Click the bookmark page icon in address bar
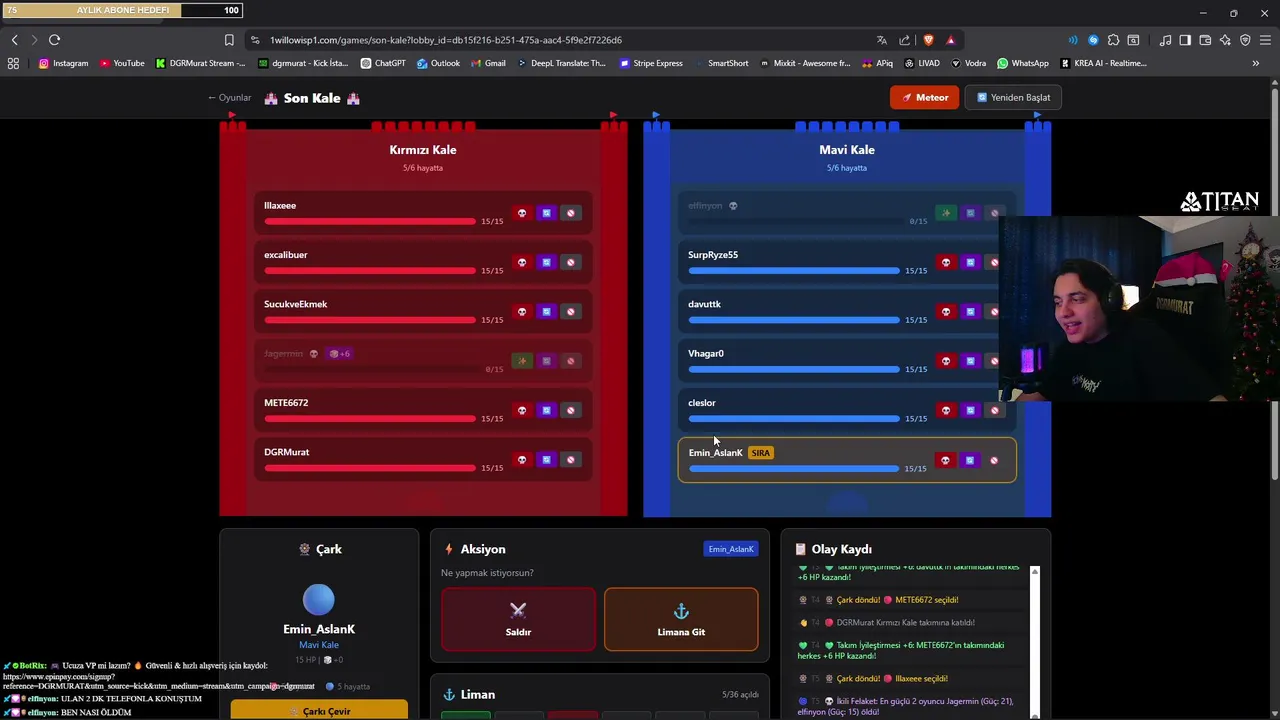This screenshot has width=1280, height=720. (229, 40)
